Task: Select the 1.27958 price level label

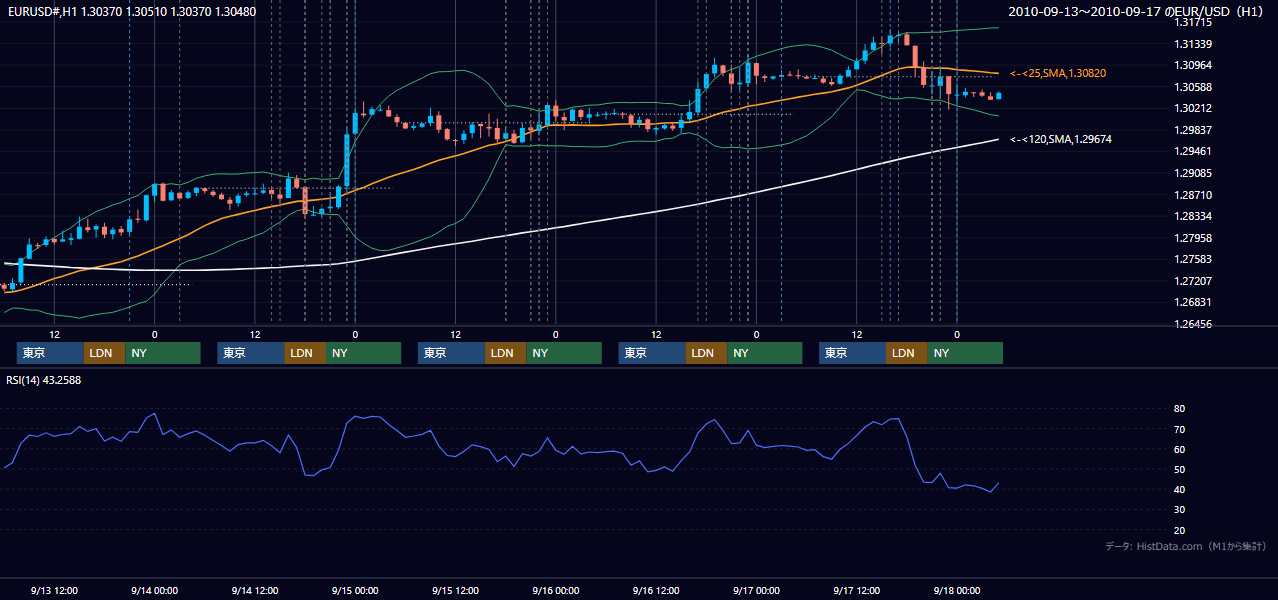Action: (1193, 238)
